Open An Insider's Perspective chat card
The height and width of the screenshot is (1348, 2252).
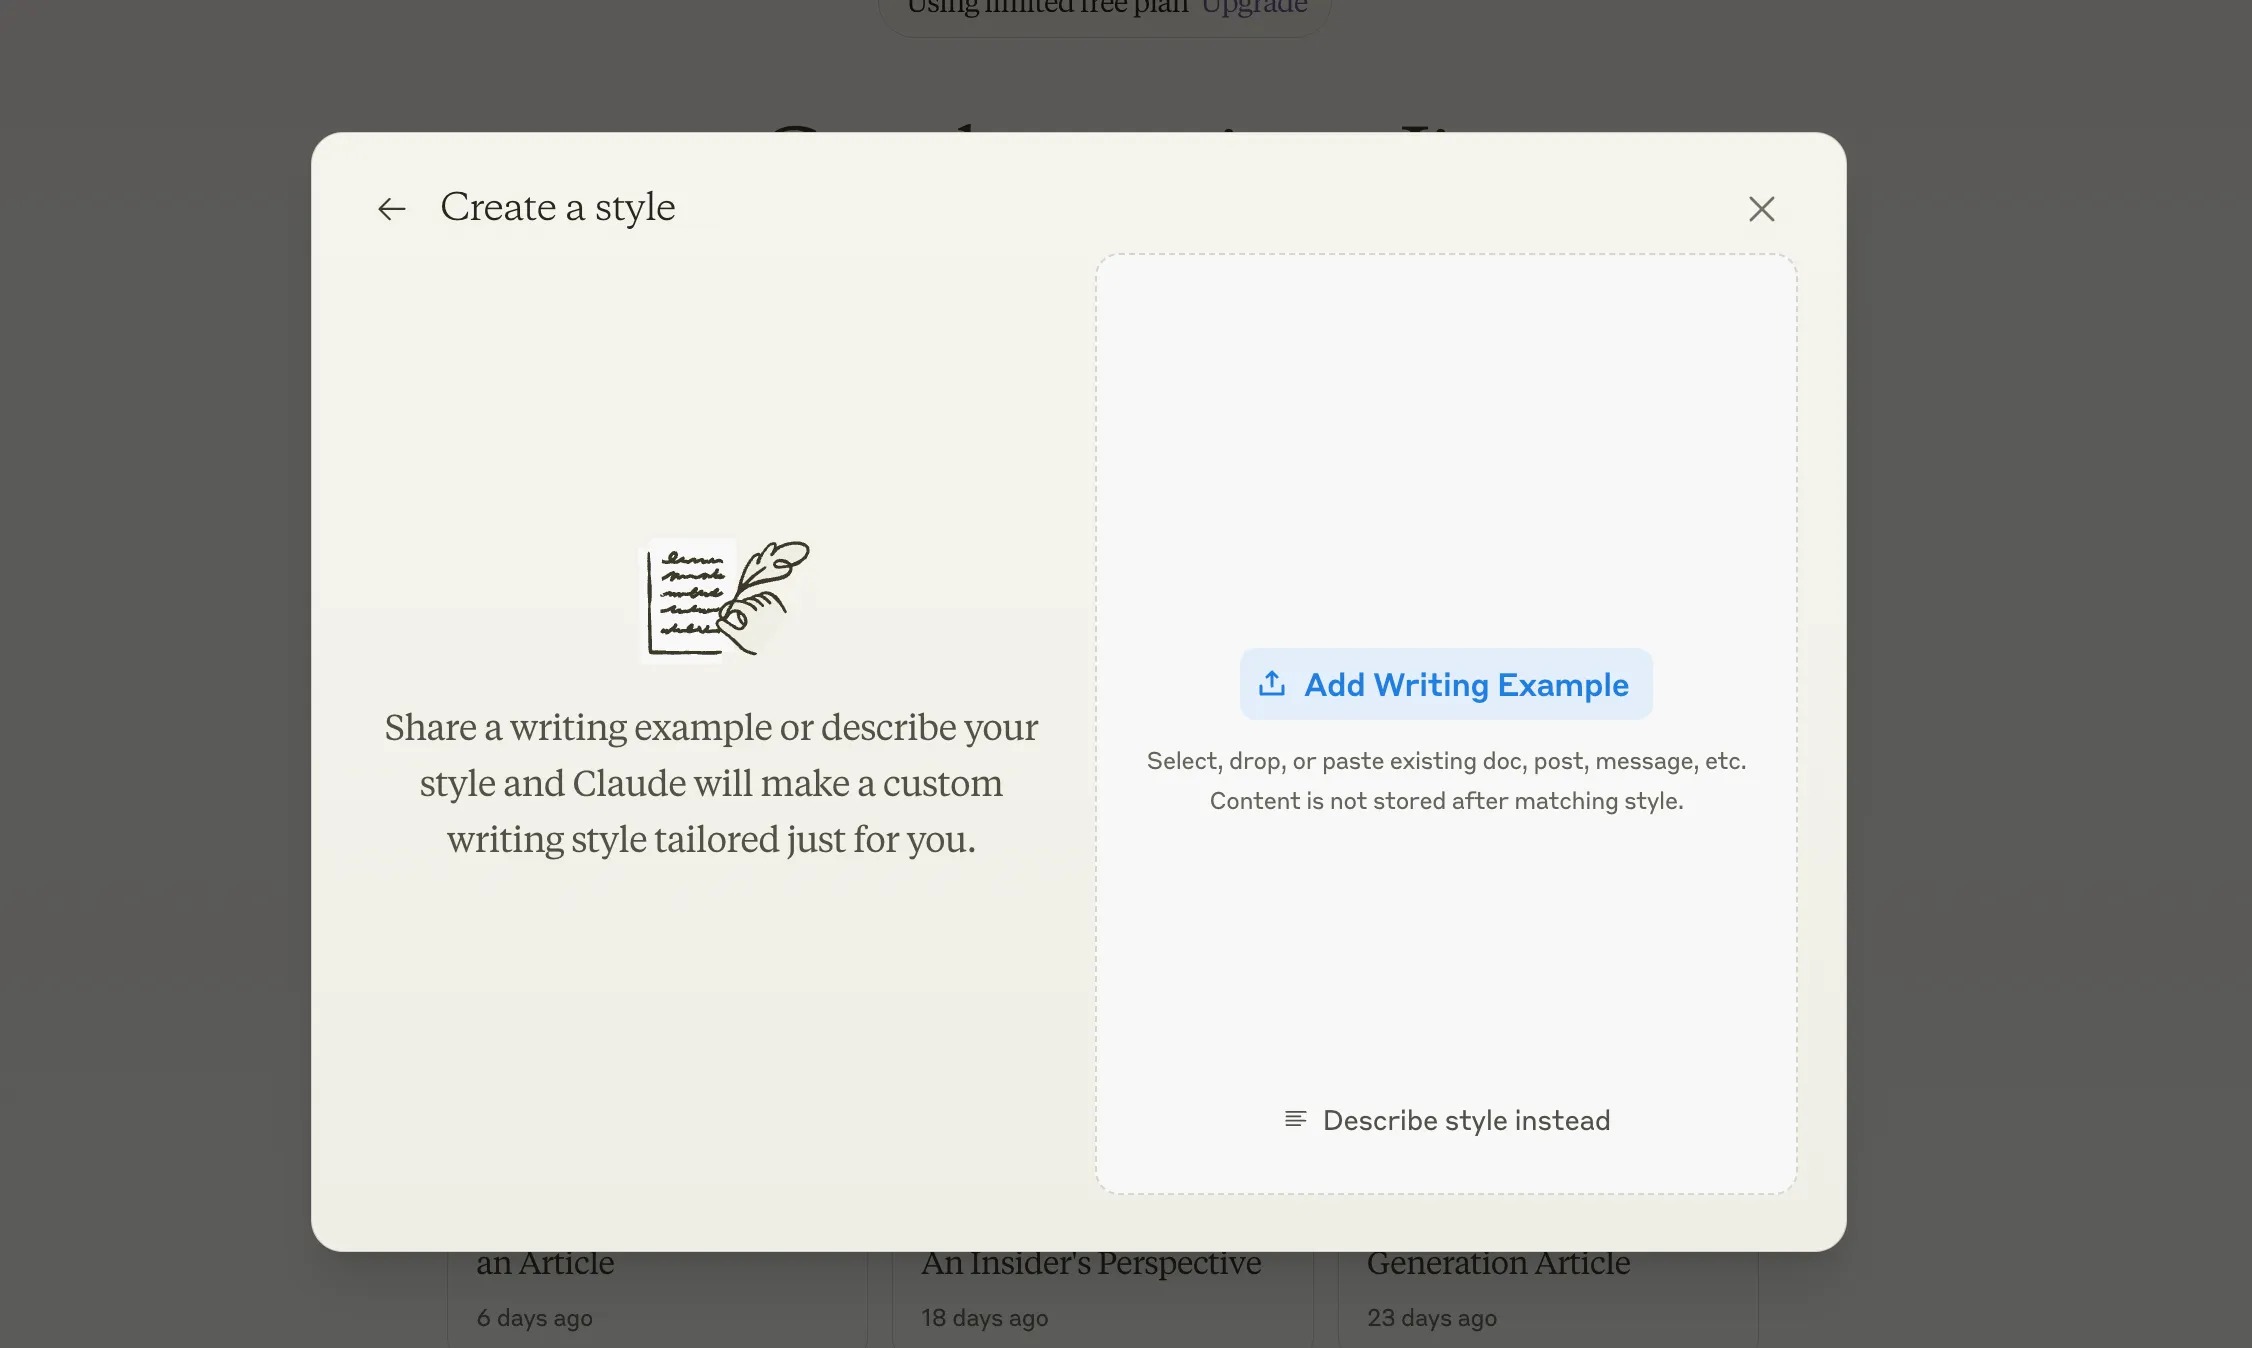pyautogui.click(x=1090, y=1264)
